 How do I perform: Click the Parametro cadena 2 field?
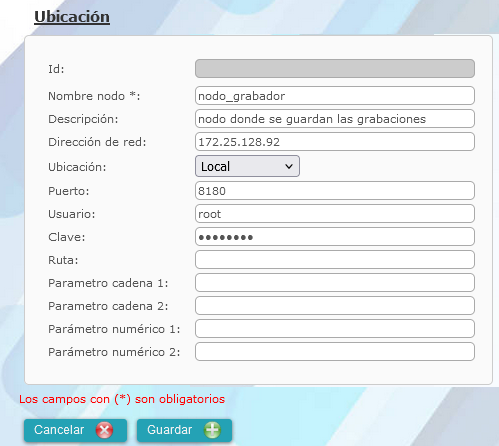(335, 306)
